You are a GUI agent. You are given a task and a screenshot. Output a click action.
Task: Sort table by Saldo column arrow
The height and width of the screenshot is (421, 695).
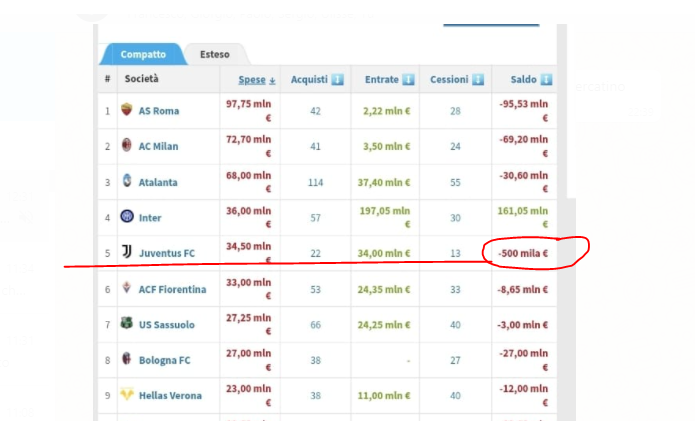pyautogui.click(x=546, y=79)
